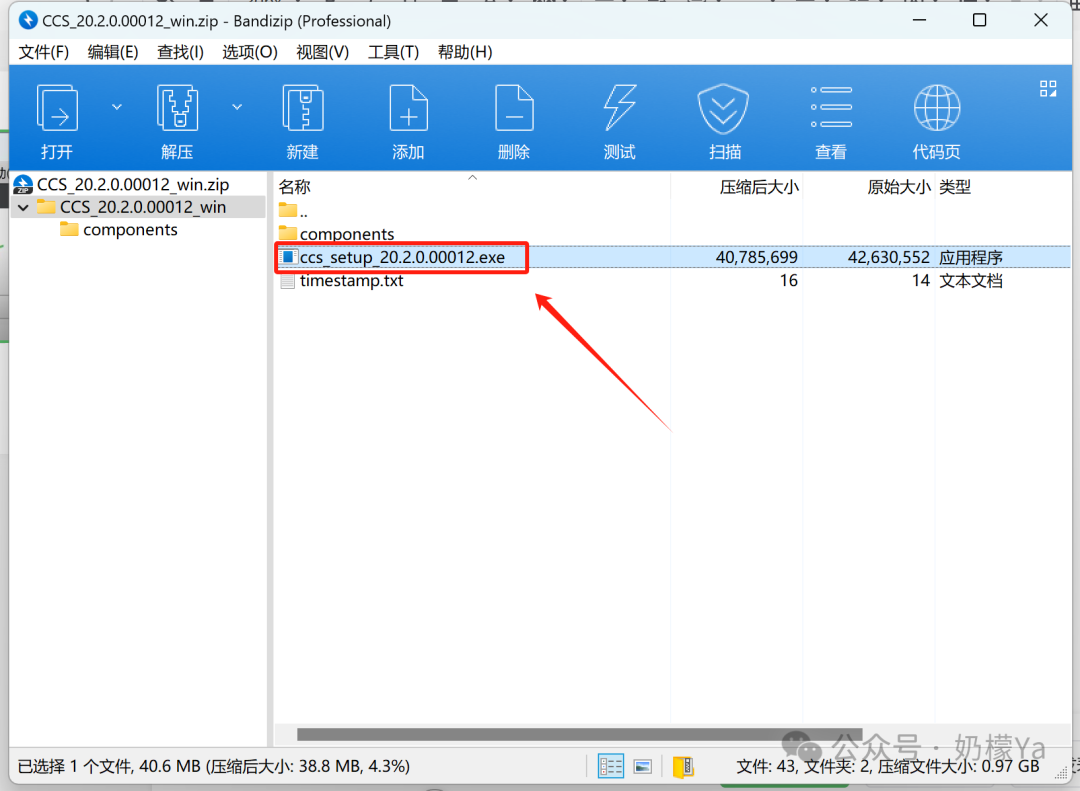This screenshot has width=1080, height=791.
Task: Click the 打开 (Open) toolbar icon
Action: pyautogui.click(x=57, y=107)
